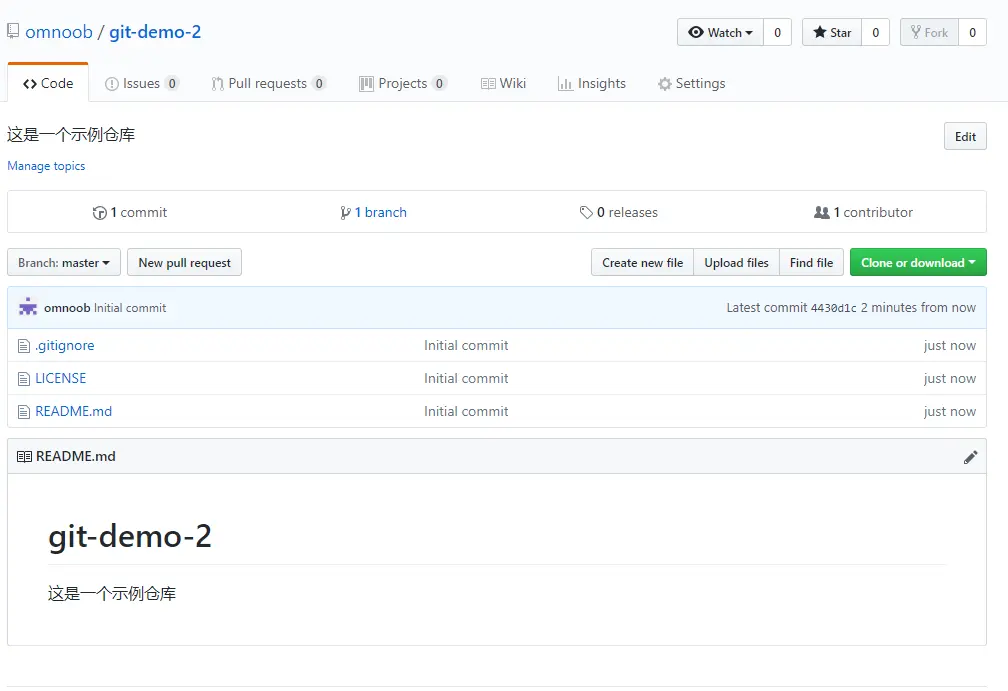Click the fork icon in the Fork button
This screenshot has height=691, width=1008.
(x=916, y=32)
